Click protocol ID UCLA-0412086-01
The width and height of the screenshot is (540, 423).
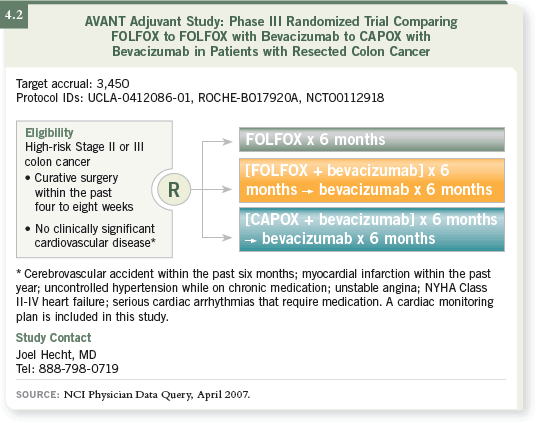139,98
